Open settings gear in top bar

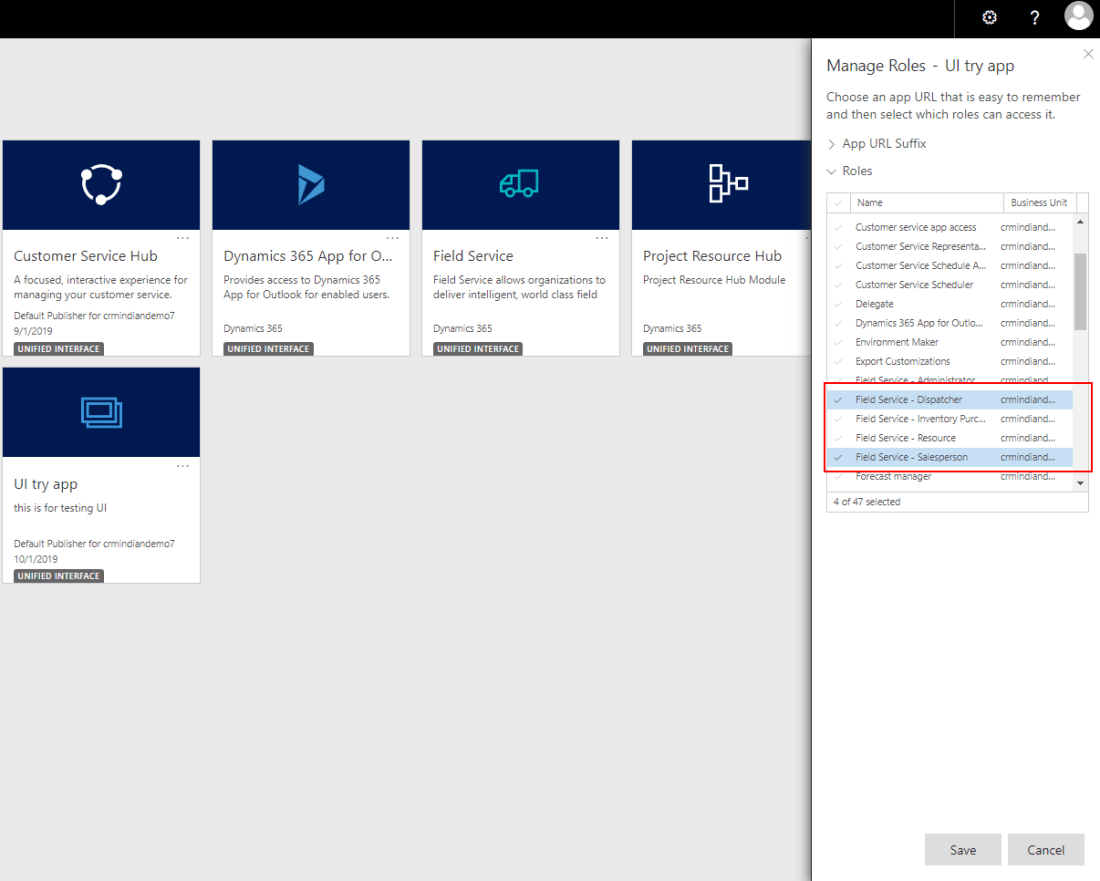pos(989,18)
